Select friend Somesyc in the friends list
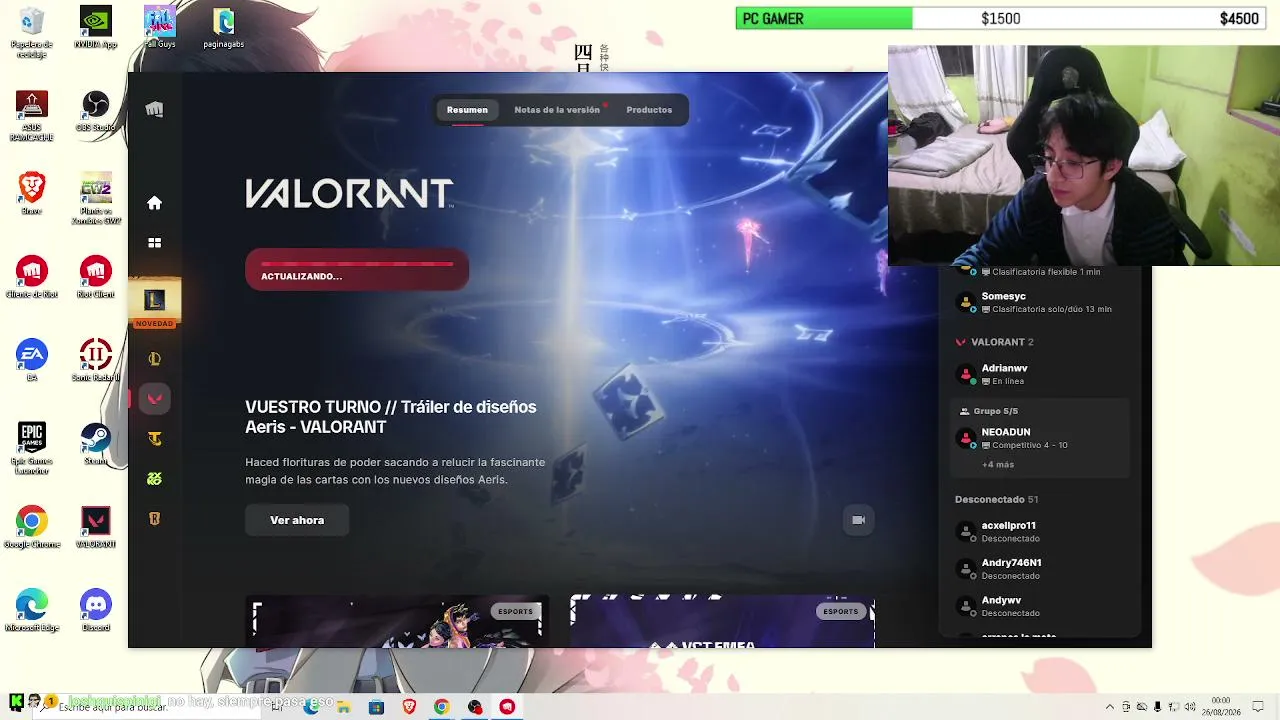 (x=1040, y=302)
